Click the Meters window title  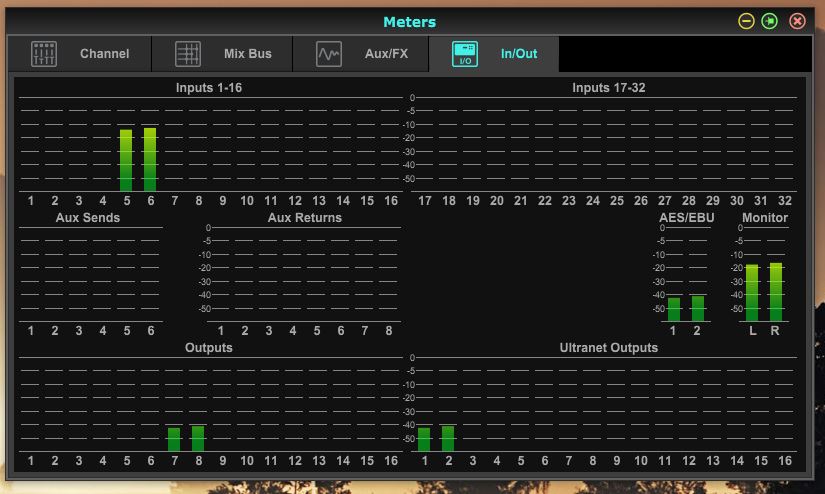(409, 22)
